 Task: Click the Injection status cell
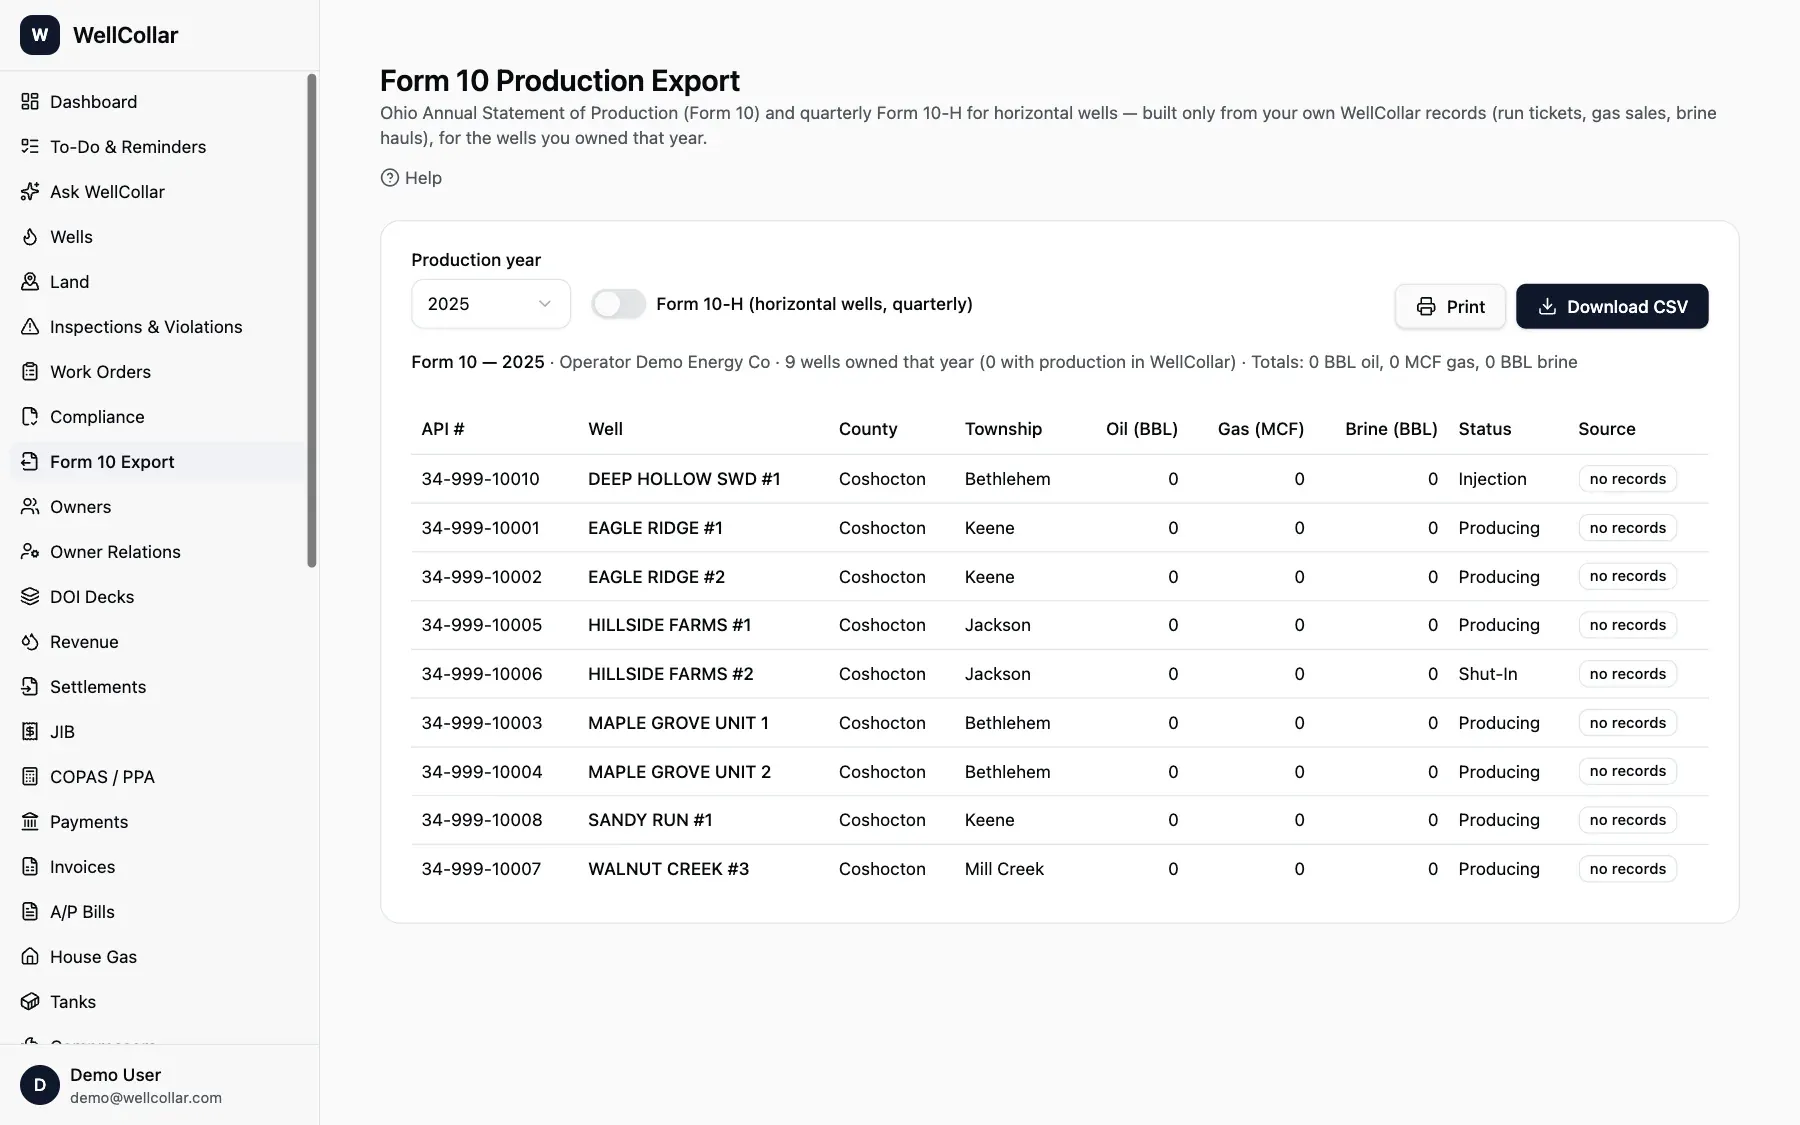(1492, 479)
